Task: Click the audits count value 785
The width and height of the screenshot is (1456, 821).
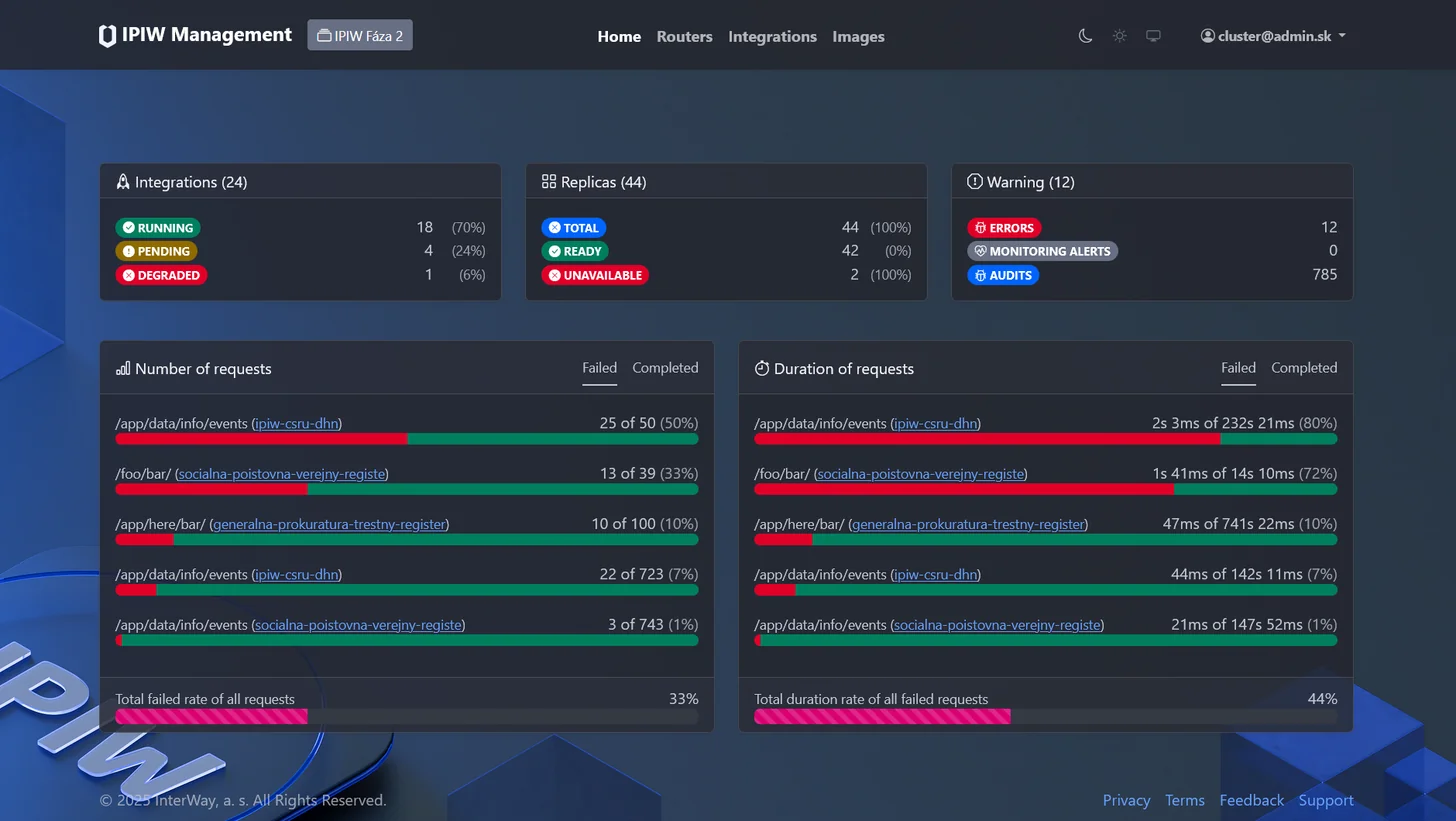Action: 1324,274
